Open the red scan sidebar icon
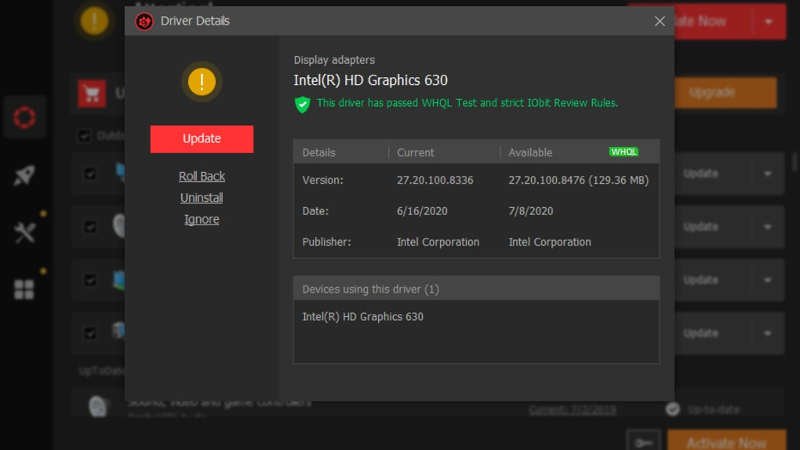 pos(24,117)
